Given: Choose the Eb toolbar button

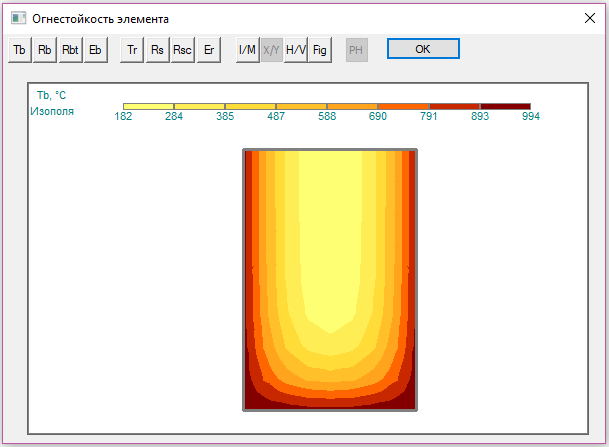Looking at the screenshot, I should click(96, 50).
